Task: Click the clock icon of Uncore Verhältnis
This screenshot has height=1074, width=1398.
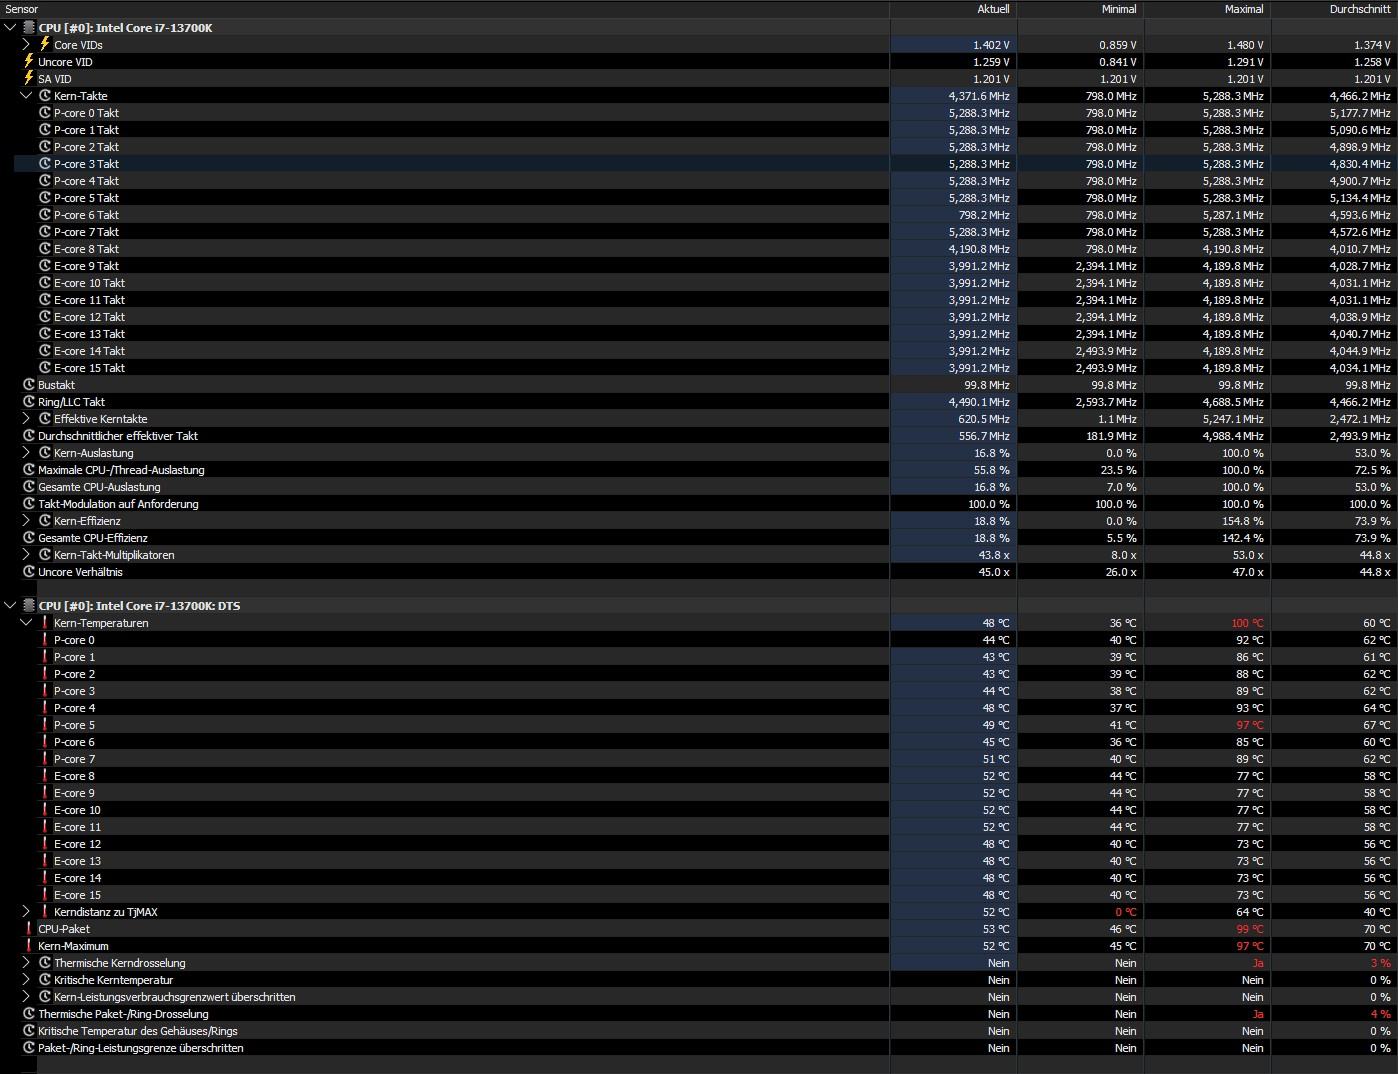Action: click(x=29, y=572)
